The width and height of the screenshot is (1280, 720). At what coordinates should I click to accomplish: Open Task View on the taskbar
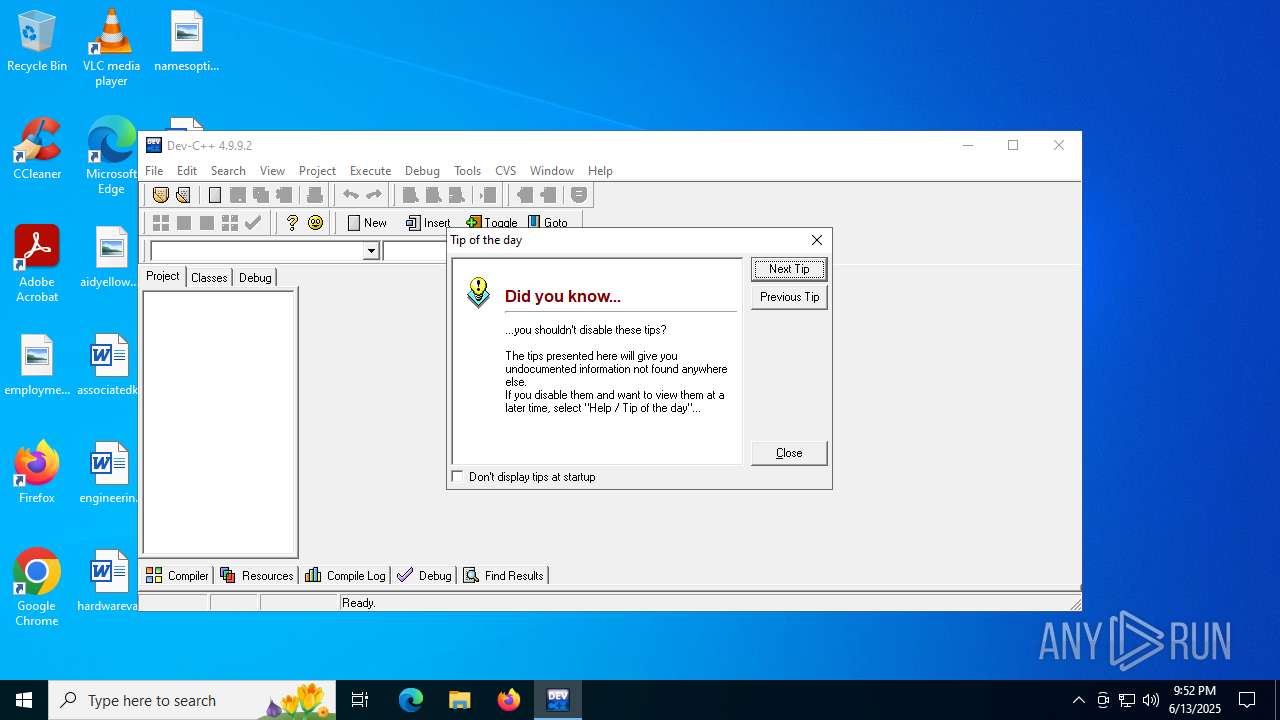[x=360, y=700]
